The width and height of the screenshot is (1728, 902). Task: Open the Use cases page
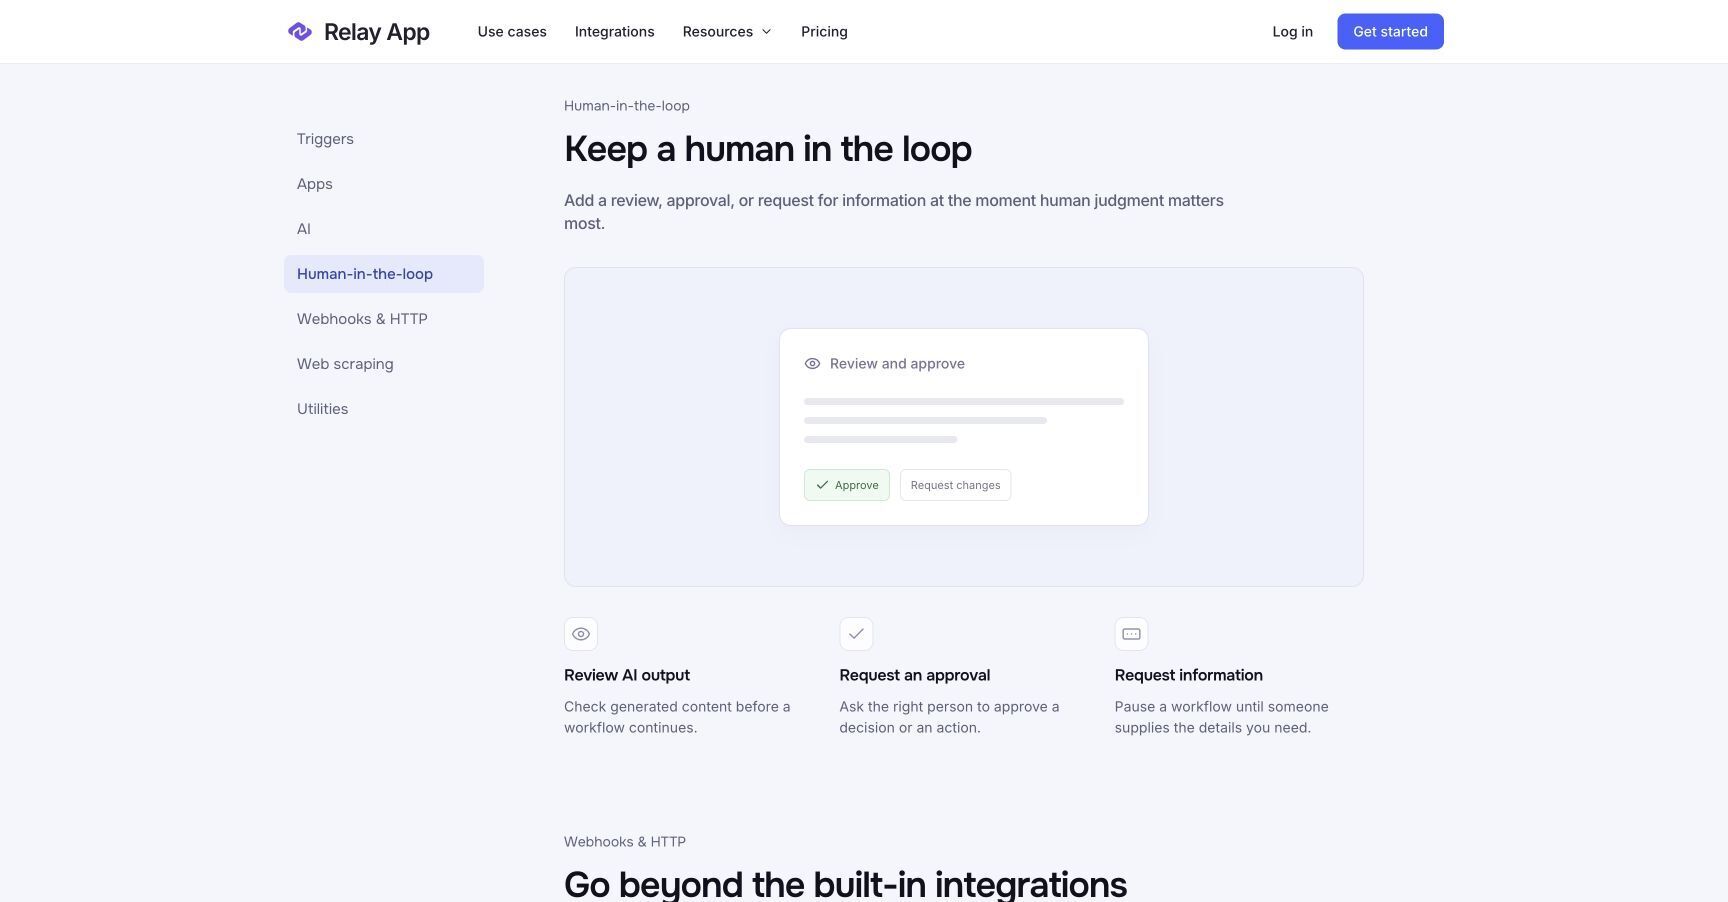coord(512,32)
